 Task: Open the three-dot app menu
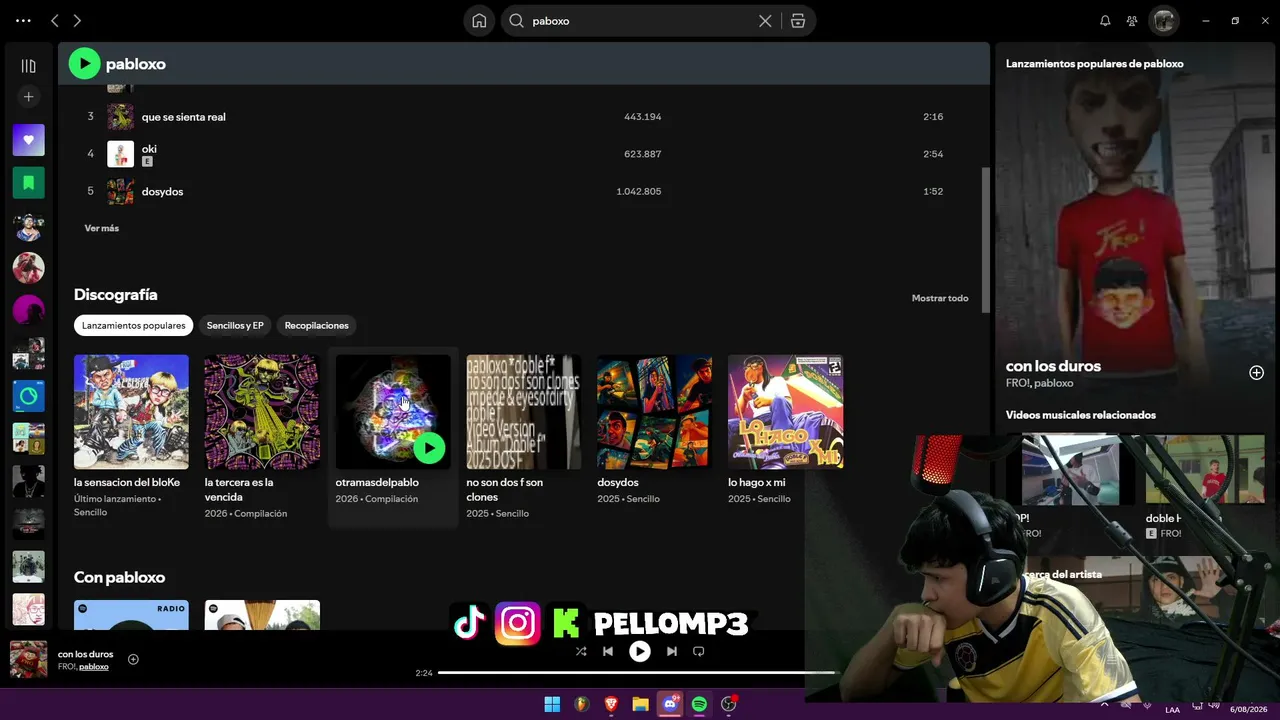[x=24, y=20]
